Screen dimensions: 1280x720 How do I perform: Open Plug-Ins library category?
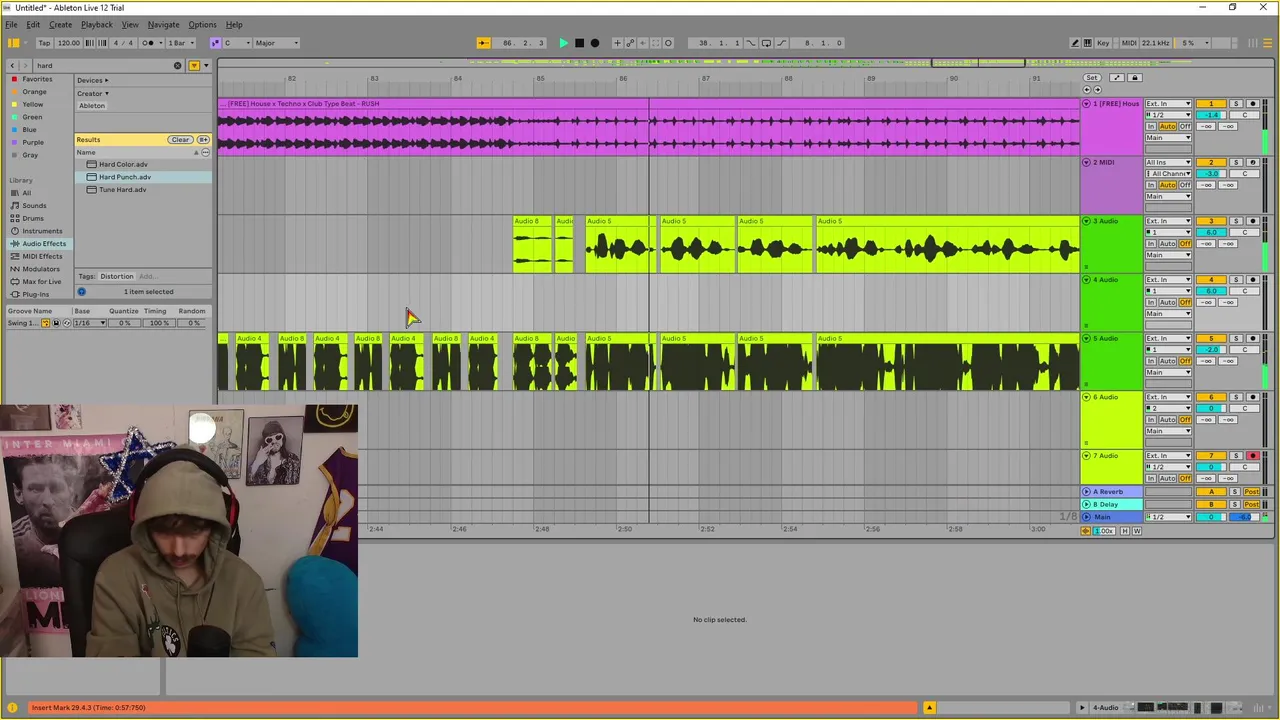(x=35, y=294)
